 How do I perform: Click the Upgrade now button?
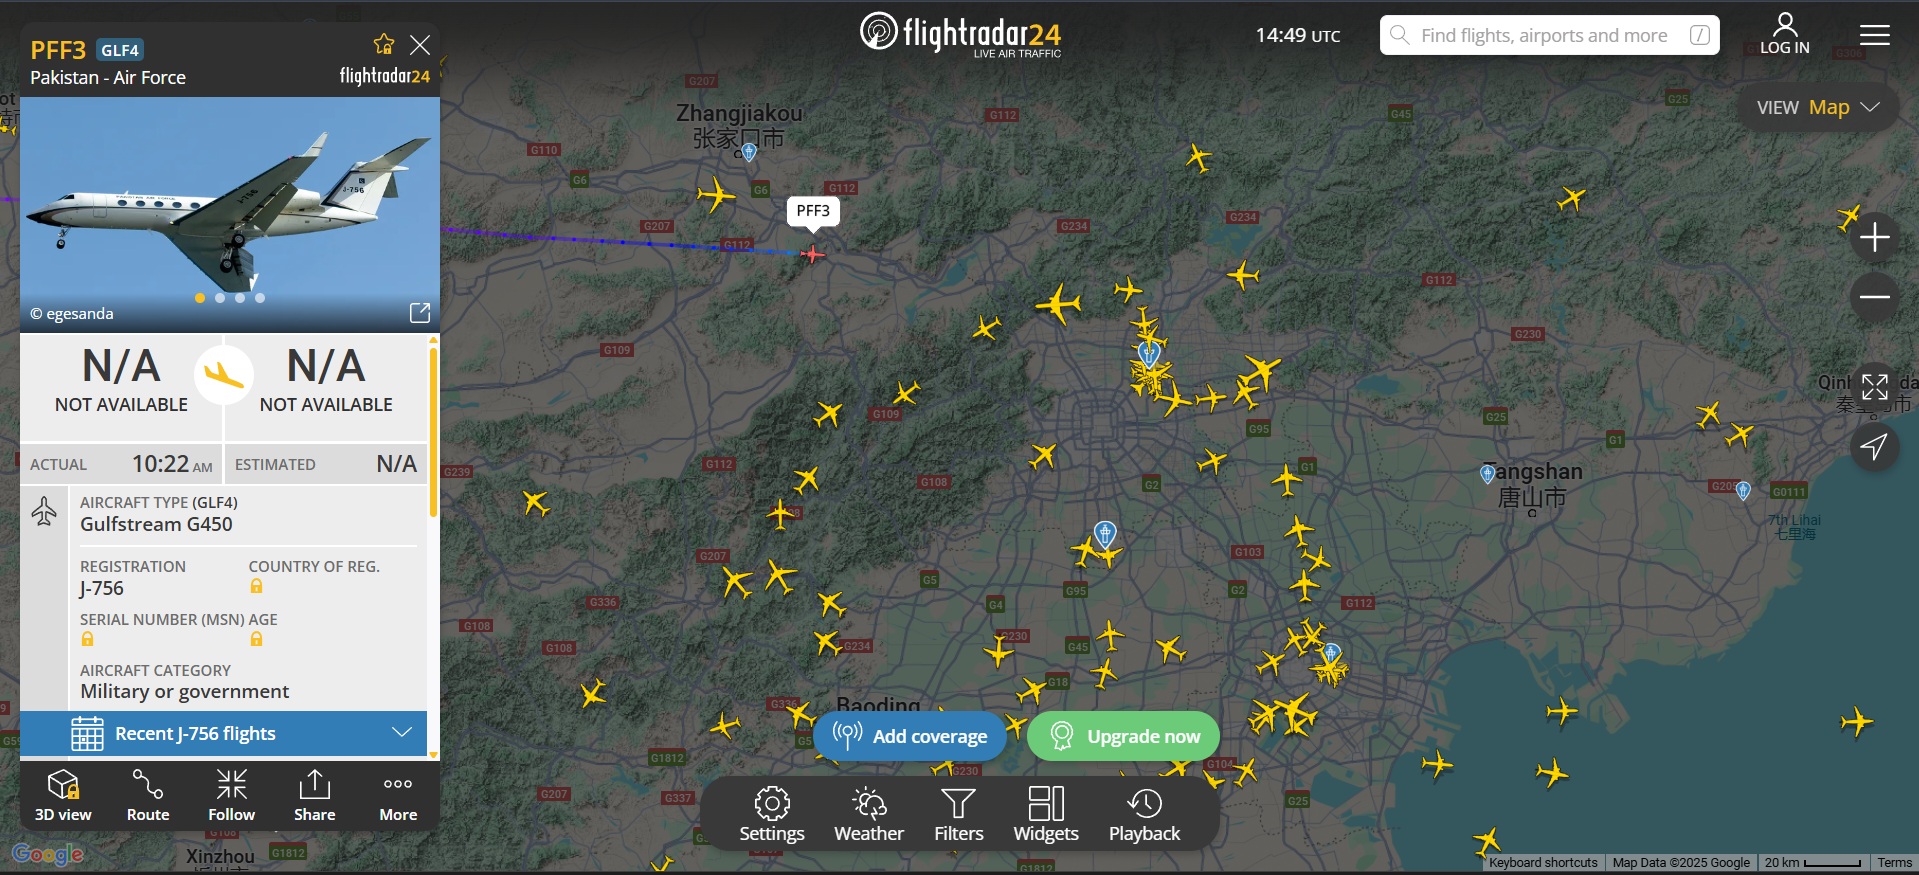tap(1123, 736)
